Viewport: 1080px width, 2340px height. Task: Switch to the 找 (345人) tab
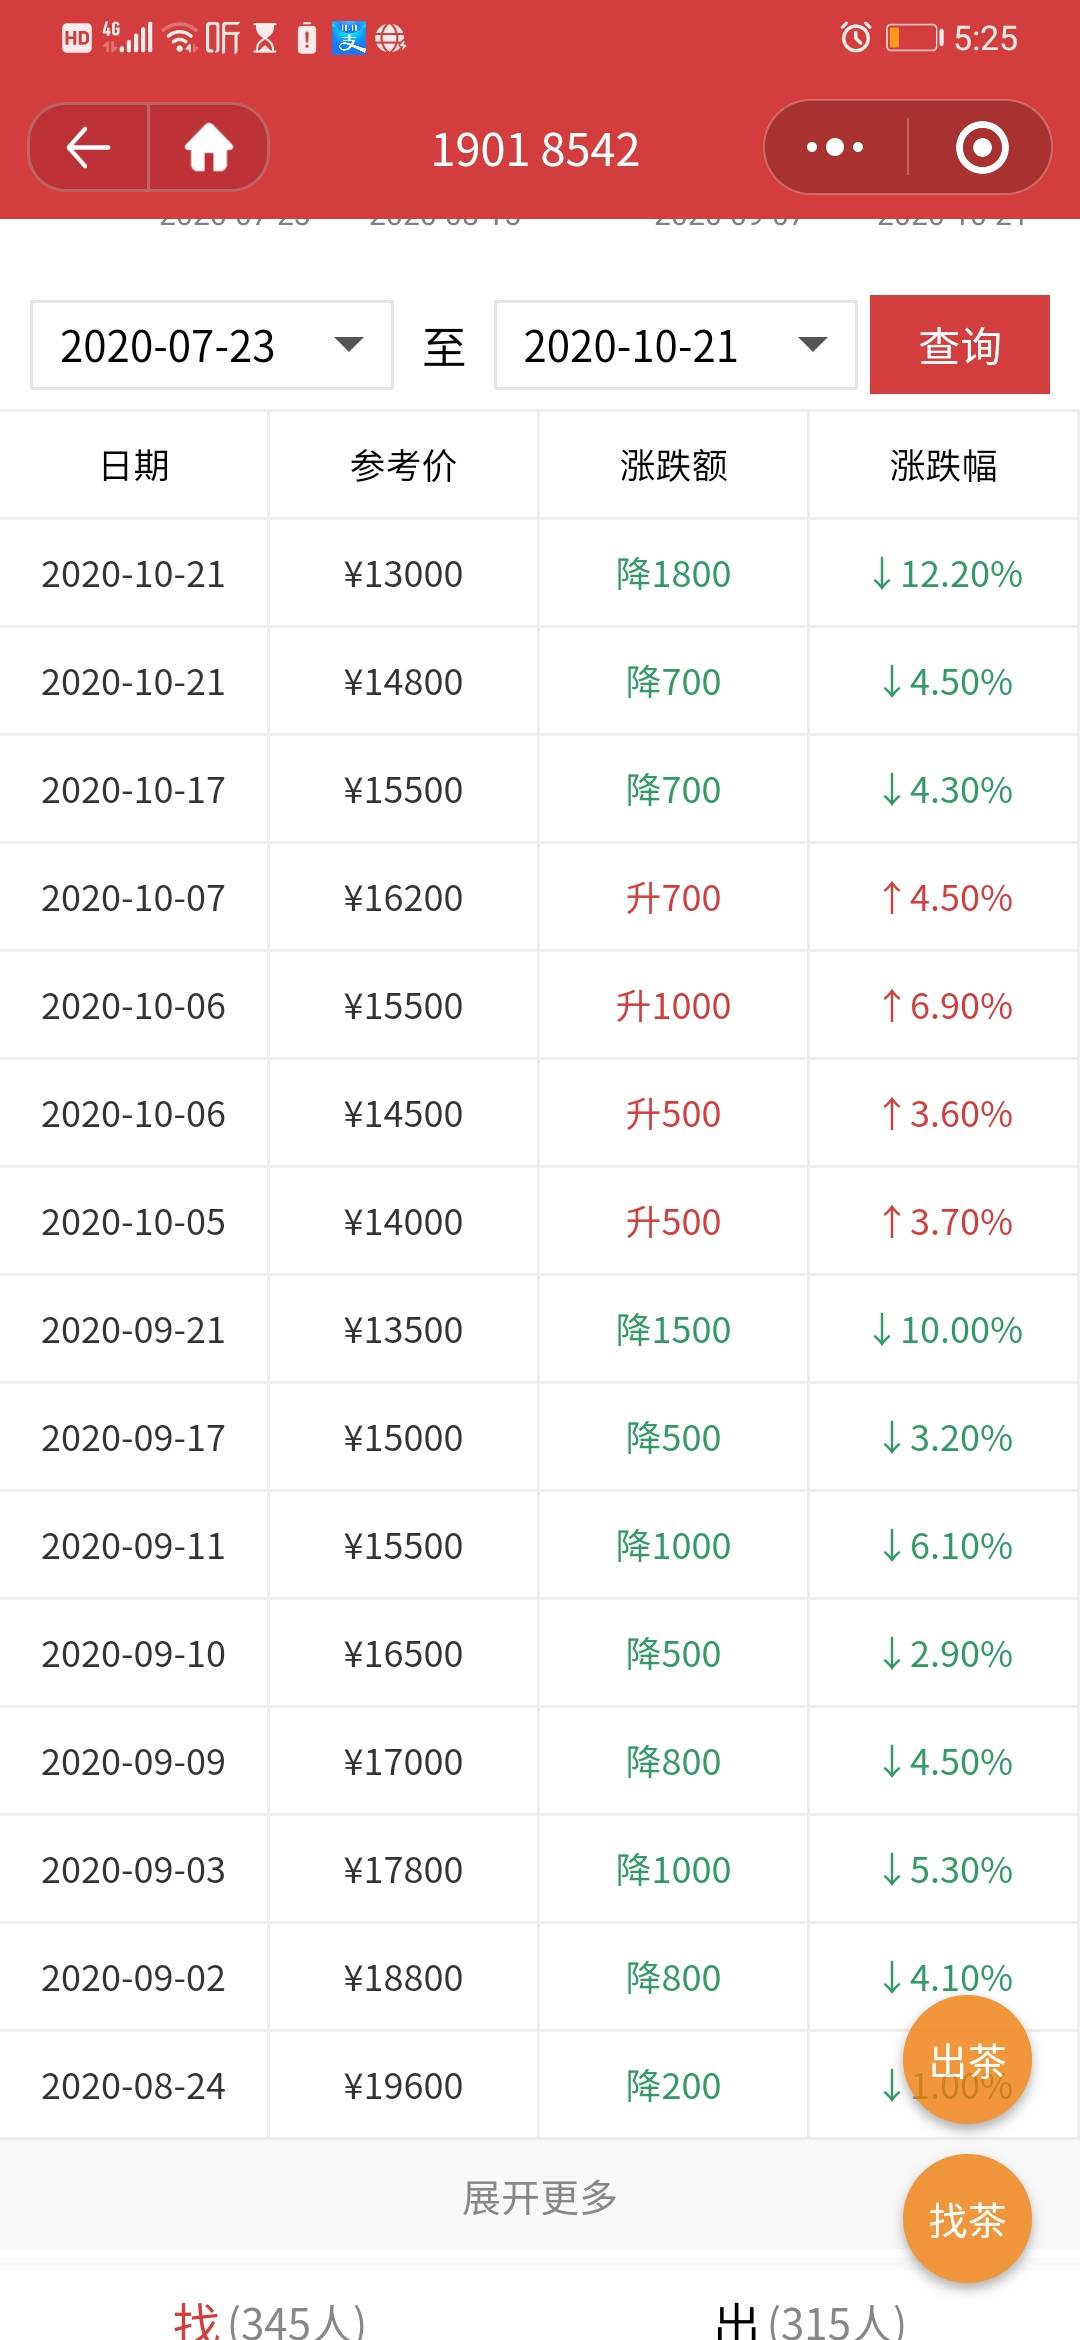(x=270, y=2320)
